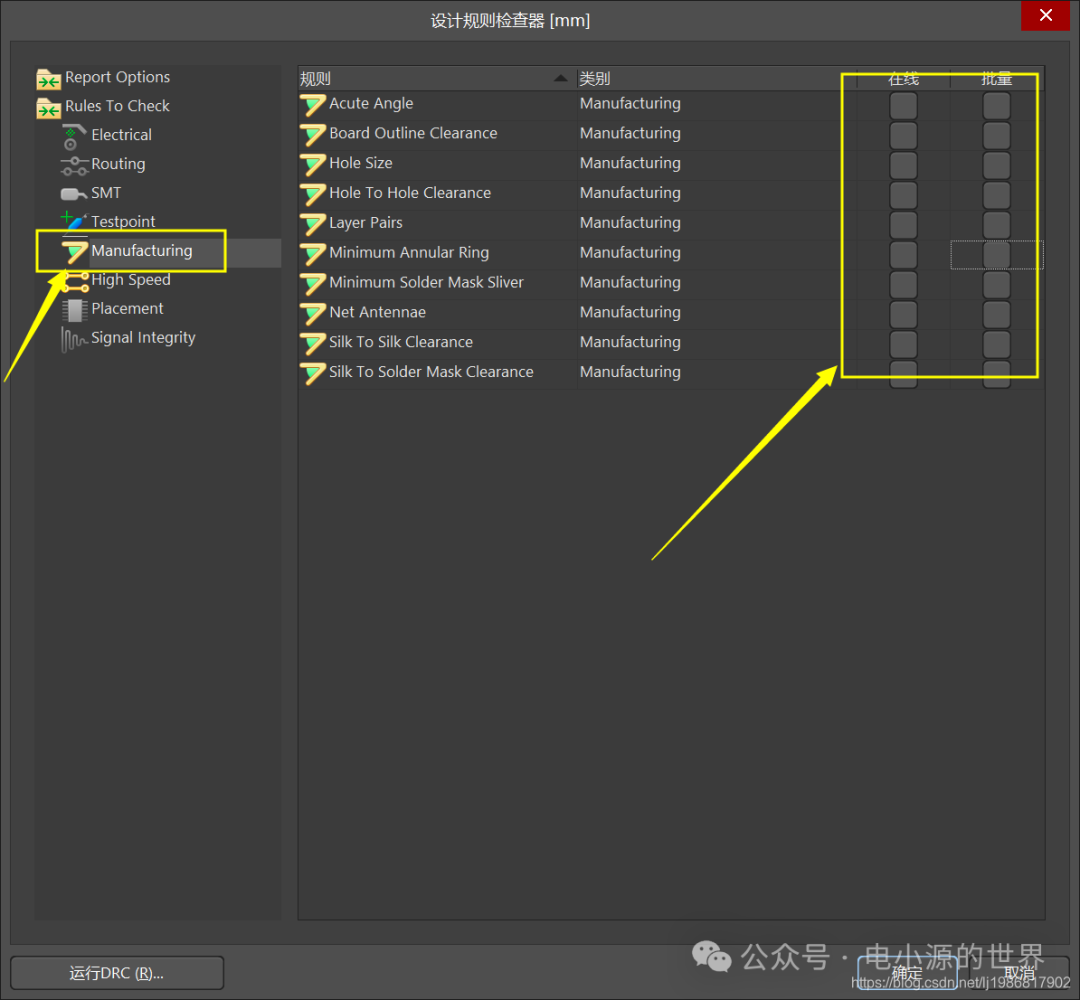Click Manufacturing category cell of Acute Angle row
1080x1000 pixels.
click(x=630, y=103)
